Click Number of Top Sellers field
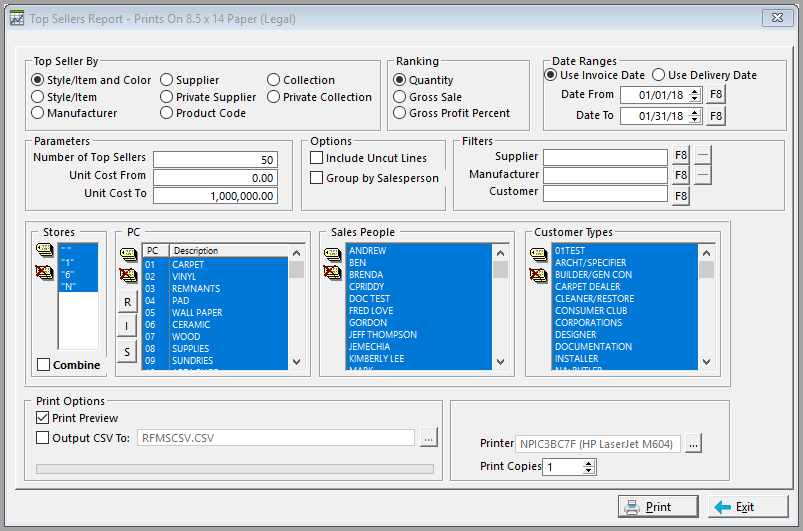The height and width of the screenshot is (531, 803). tap(216, 159)
